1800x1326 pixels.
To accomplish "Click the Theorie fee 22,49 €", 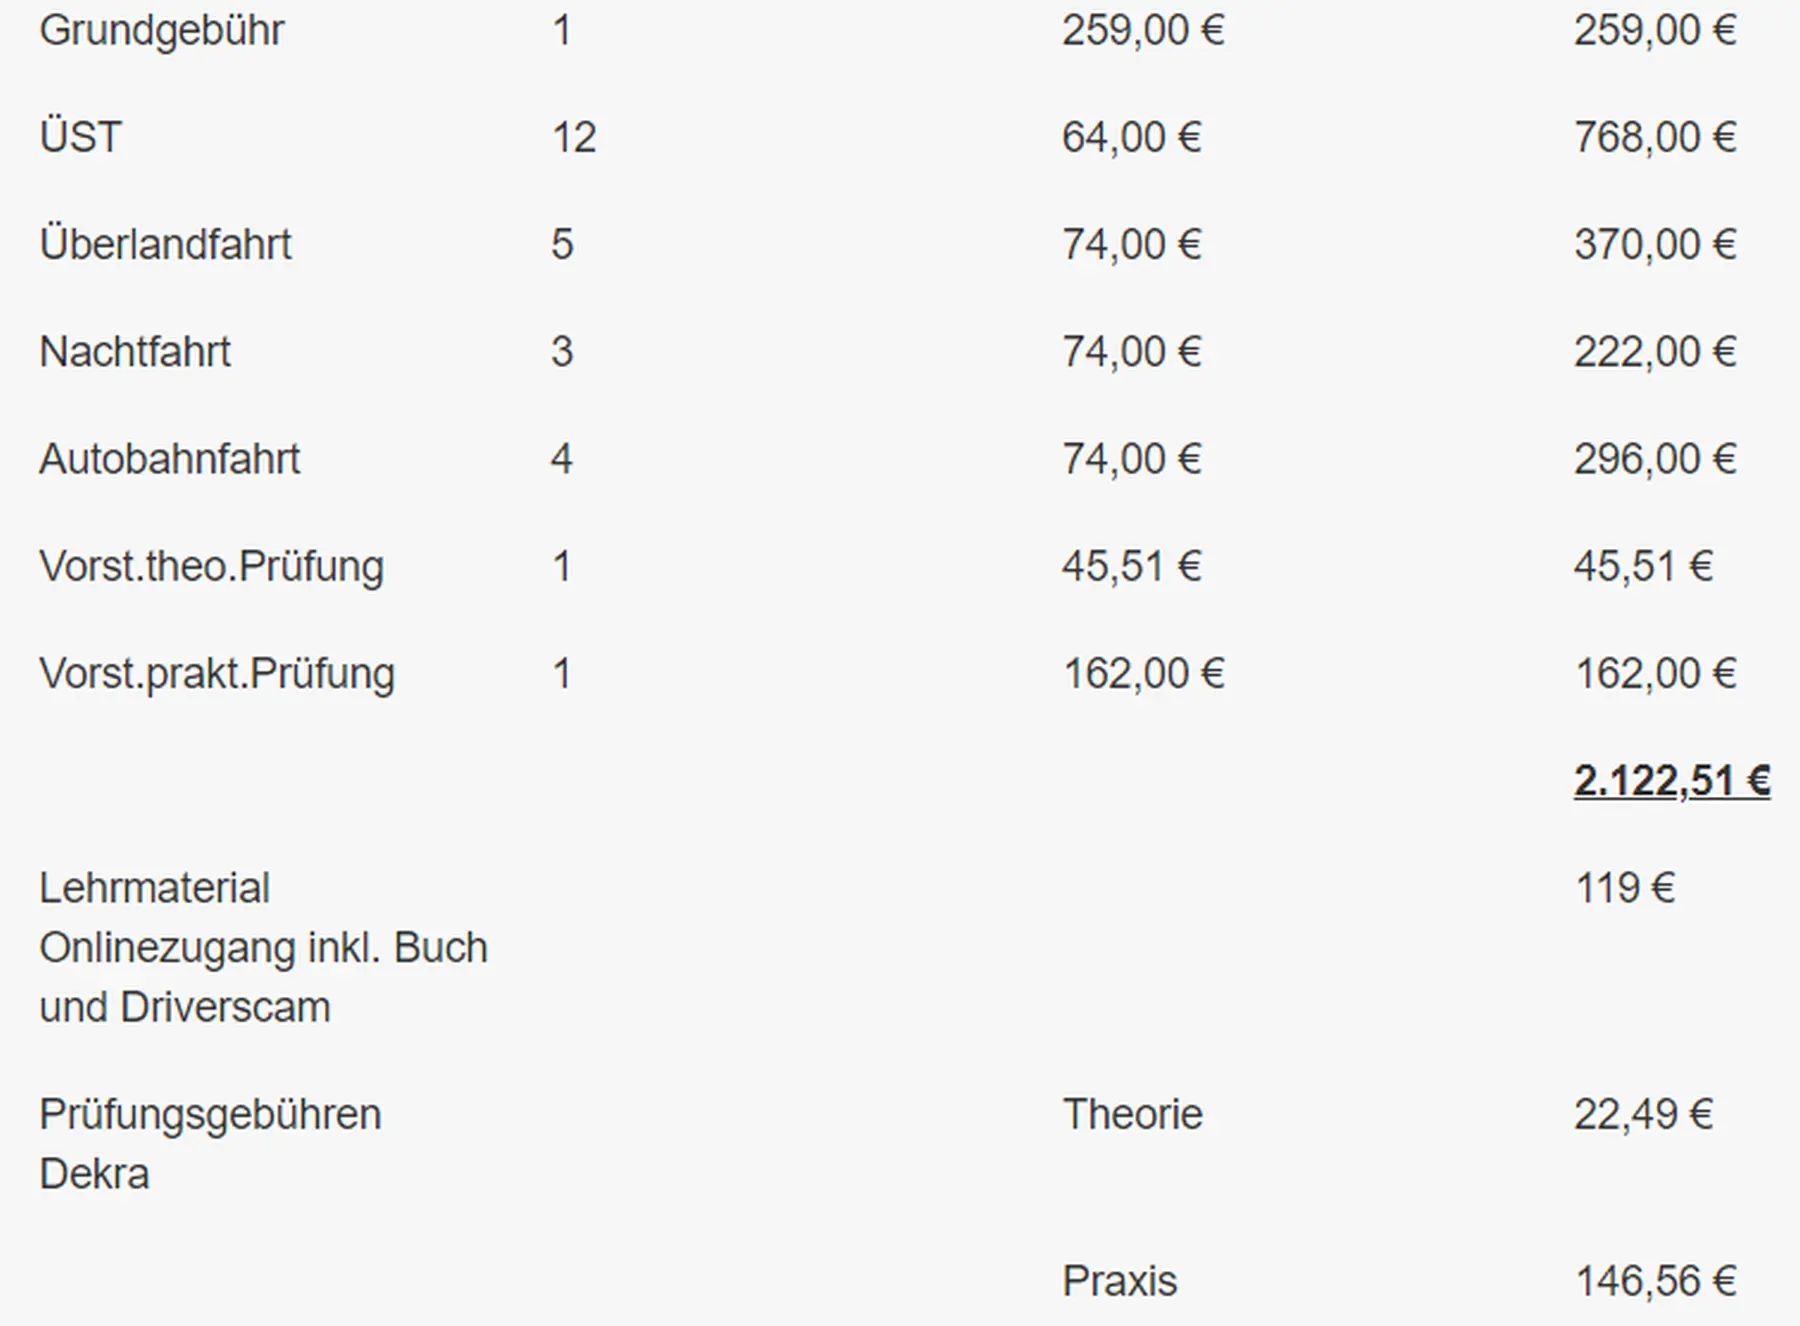I will tap(1643, 1114).
